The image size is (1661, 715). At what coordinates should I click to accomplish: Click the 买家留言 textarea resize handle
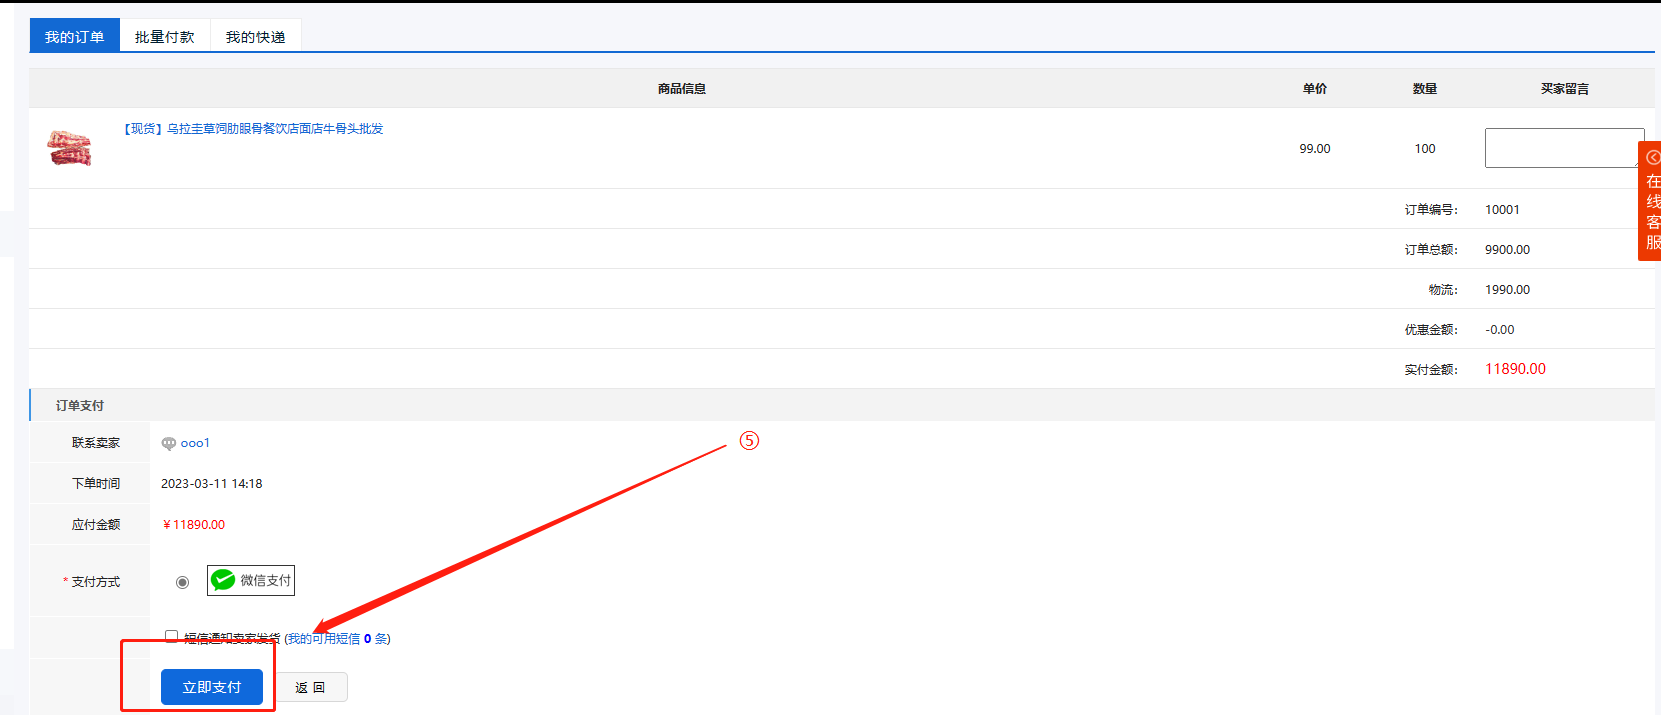(1640, 164)
